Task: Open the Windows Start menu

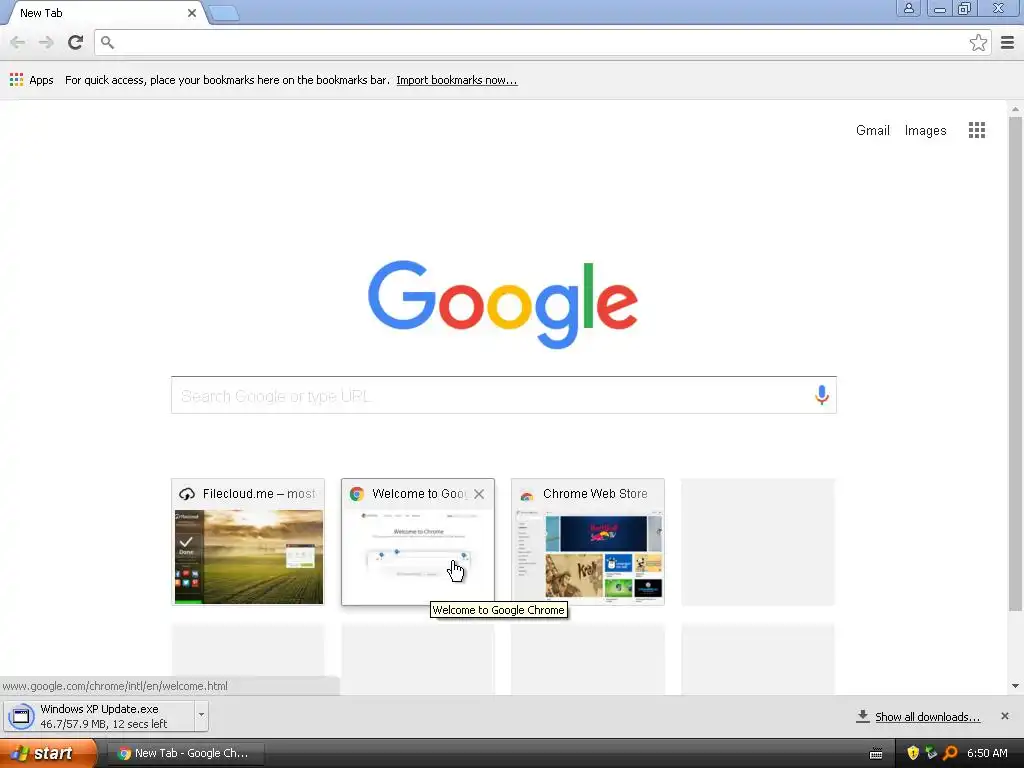Action: [x=48, y=753]
